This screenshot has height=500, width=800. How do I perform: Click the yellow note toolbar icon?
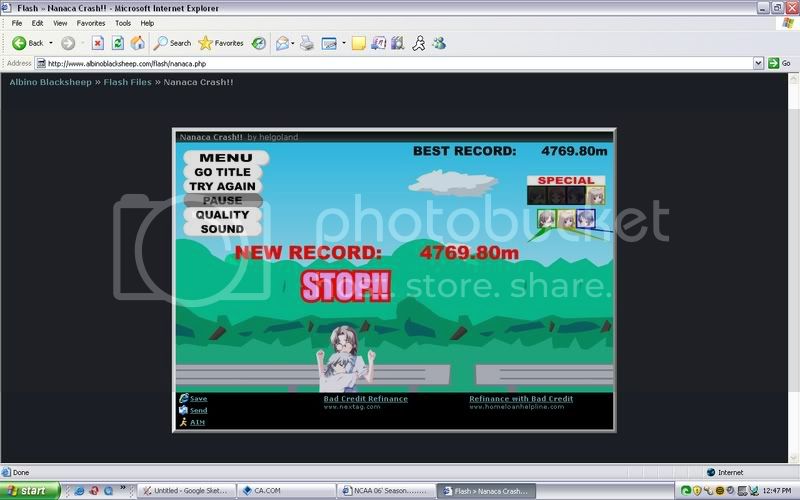click(x=359, y=43)
